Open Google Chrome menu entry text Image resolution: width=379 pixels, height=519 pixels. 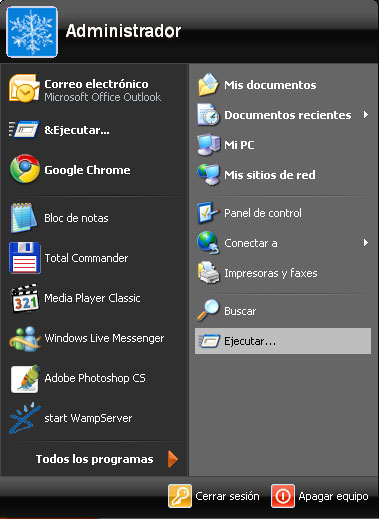(x=87, y=170)
